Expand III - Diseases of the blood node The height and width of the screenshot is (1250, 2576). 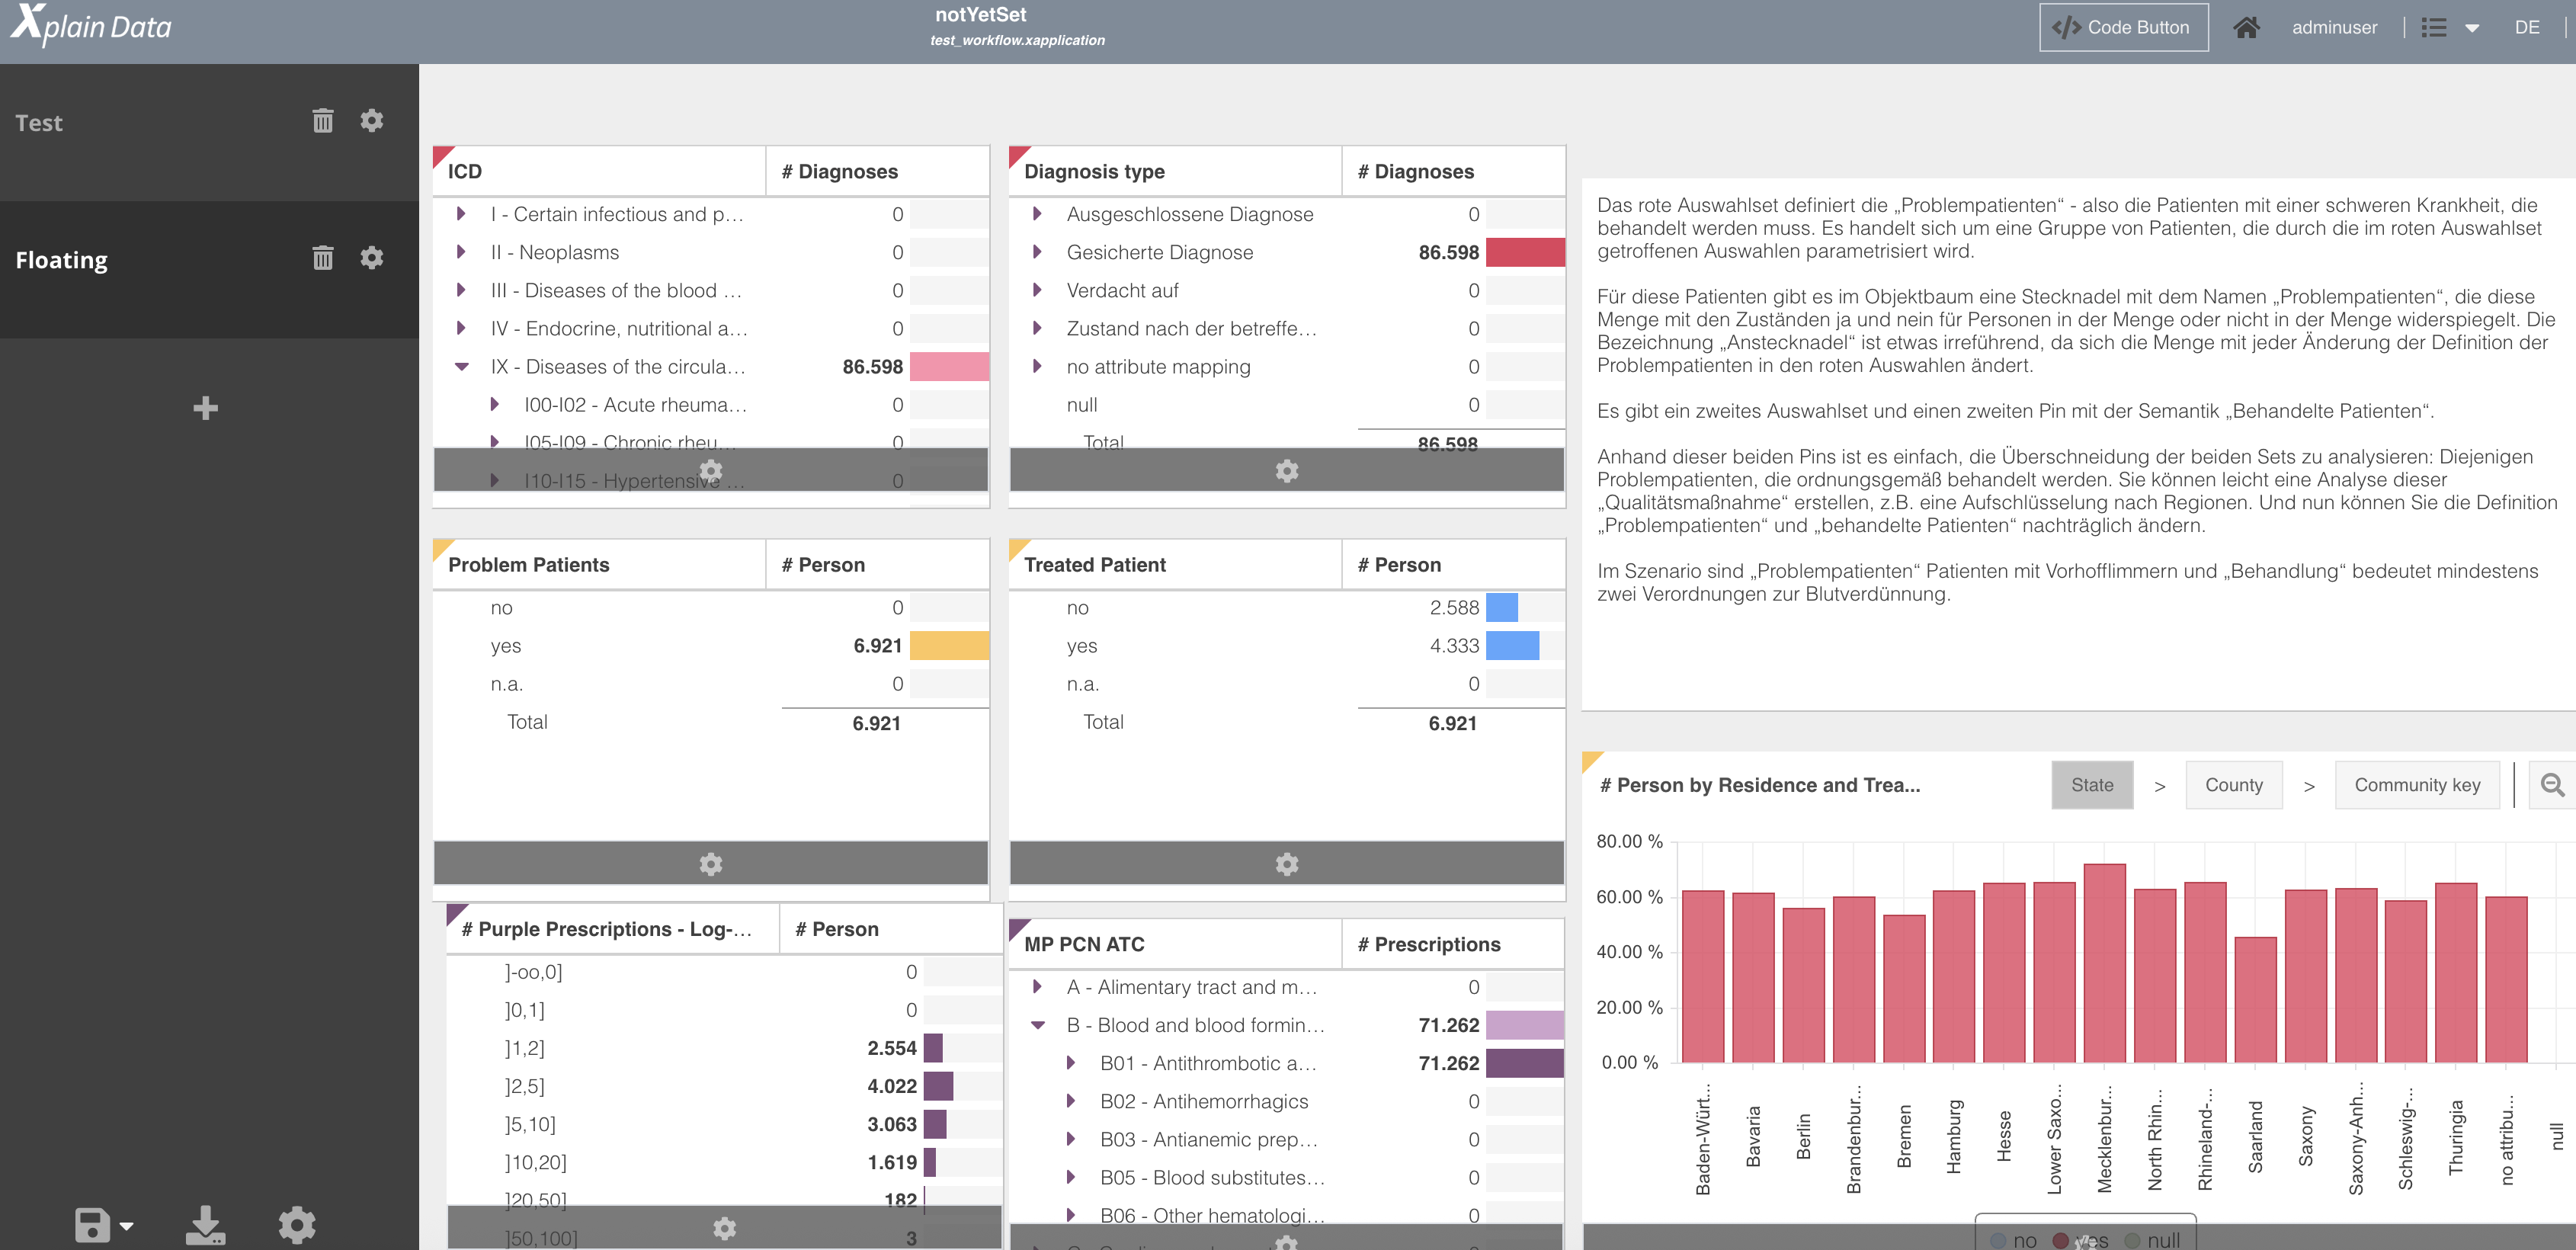pos(461,290)
